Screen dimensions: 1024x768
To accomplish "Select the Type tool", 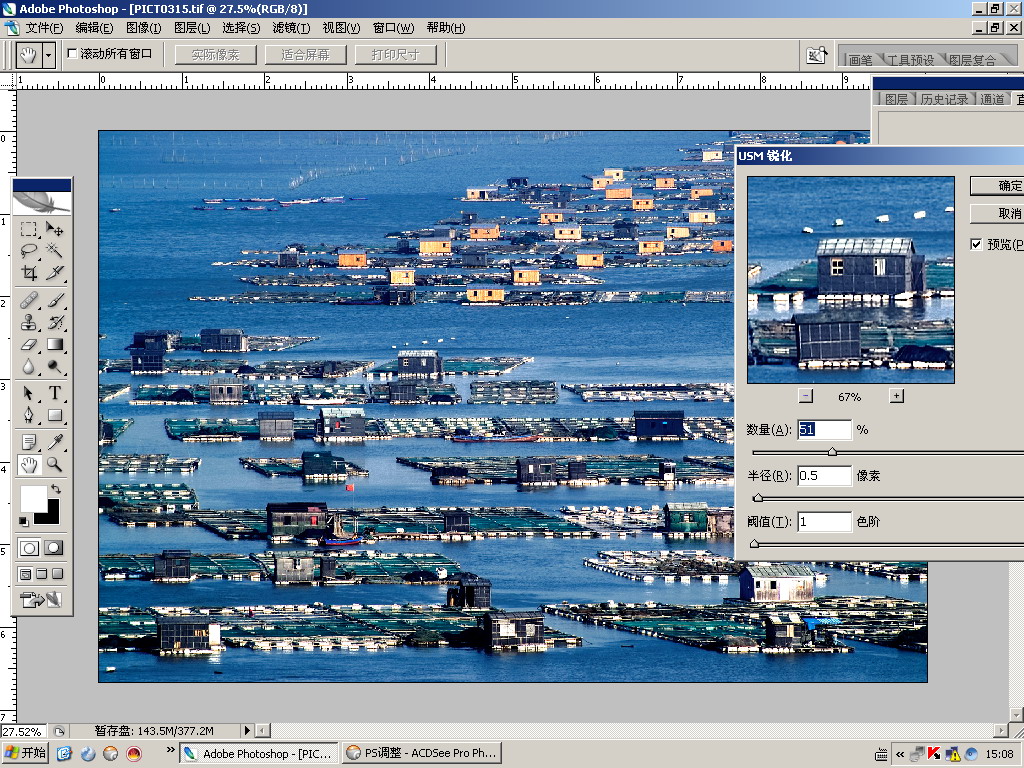I will 55,393.
